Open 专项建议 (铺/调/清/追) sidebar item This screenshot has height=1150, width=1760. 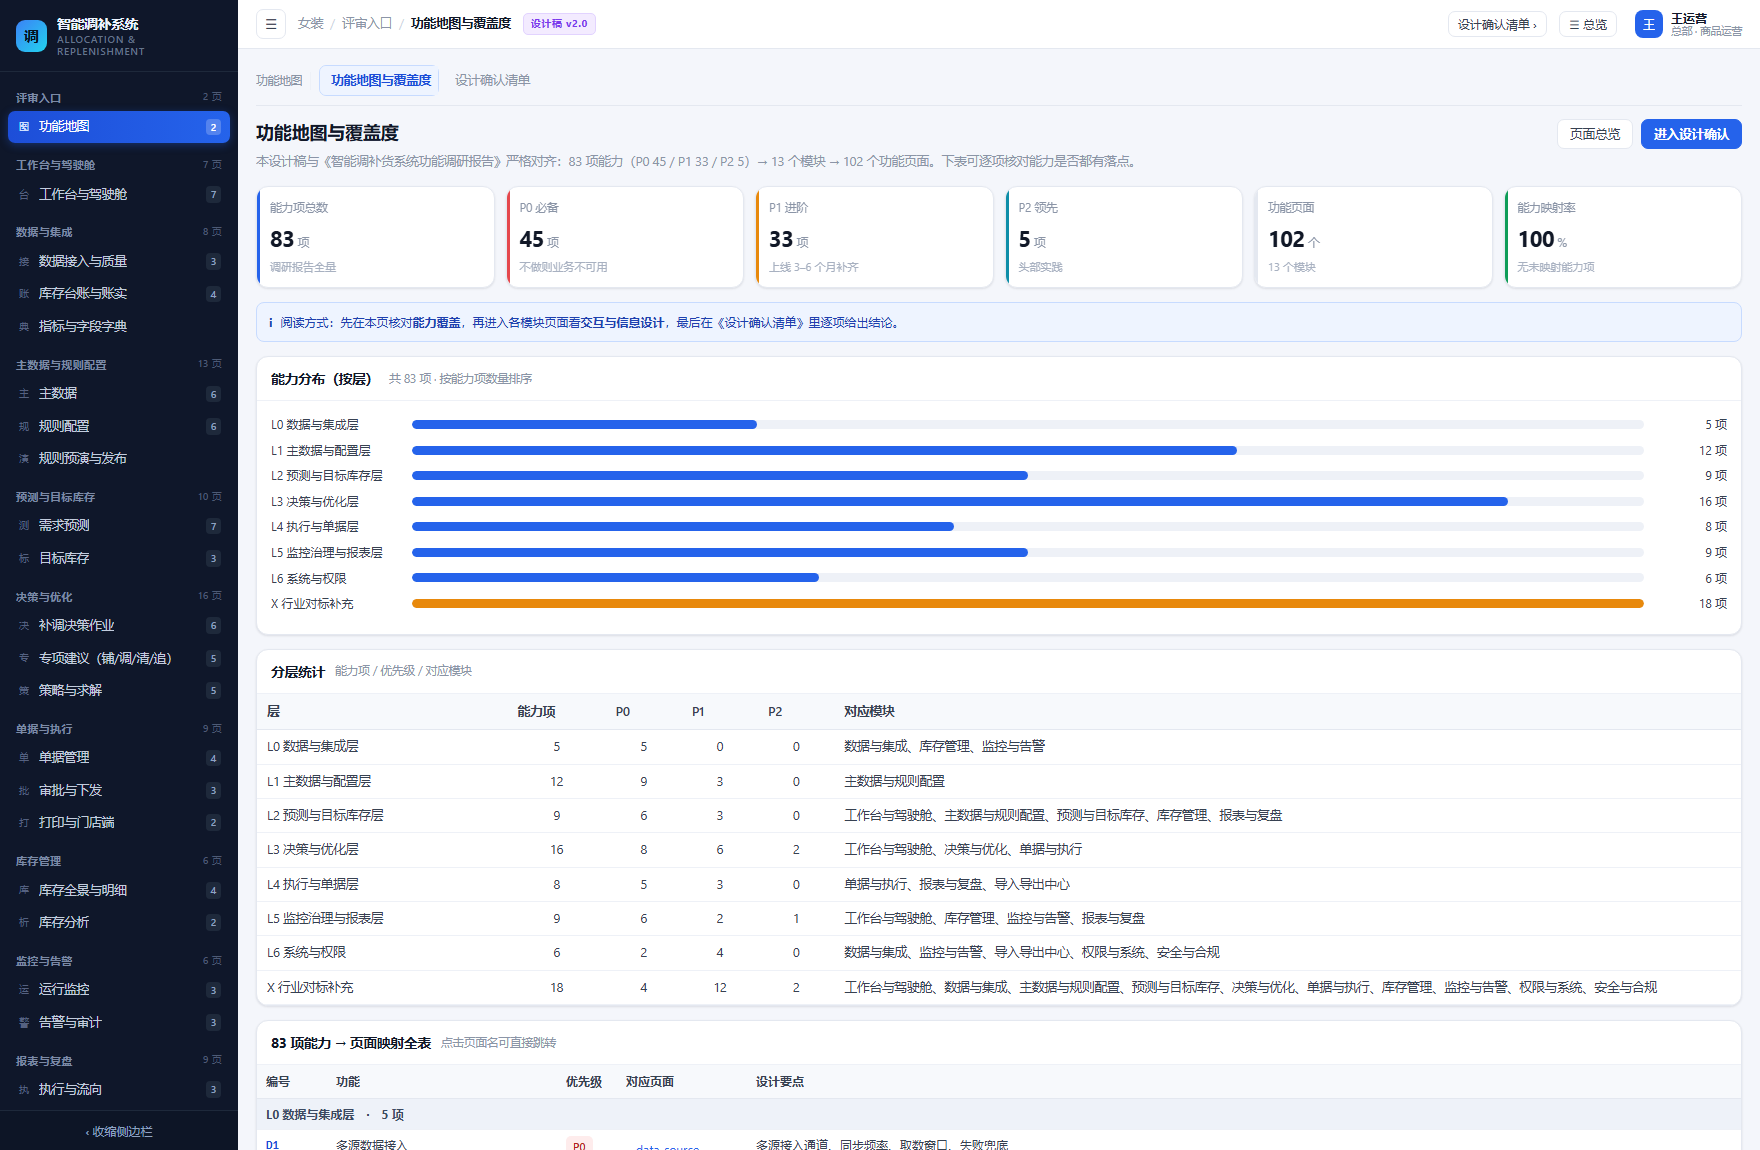pyautogui.click(x=119, y=658)
